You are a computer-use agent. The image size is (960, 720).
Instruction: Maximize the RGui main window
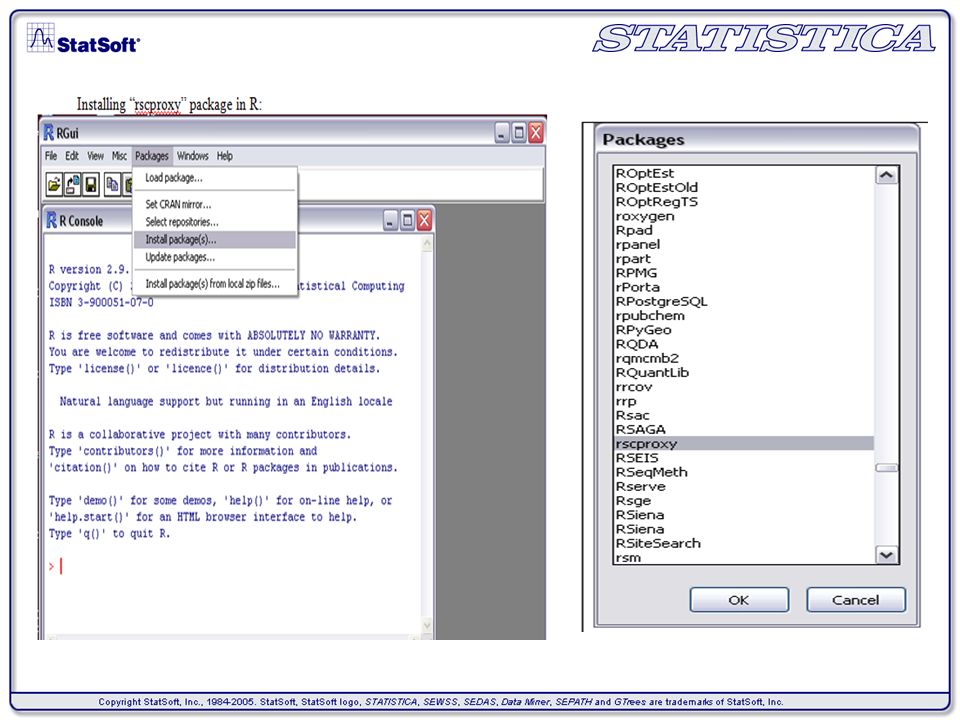tap(519, 133)
